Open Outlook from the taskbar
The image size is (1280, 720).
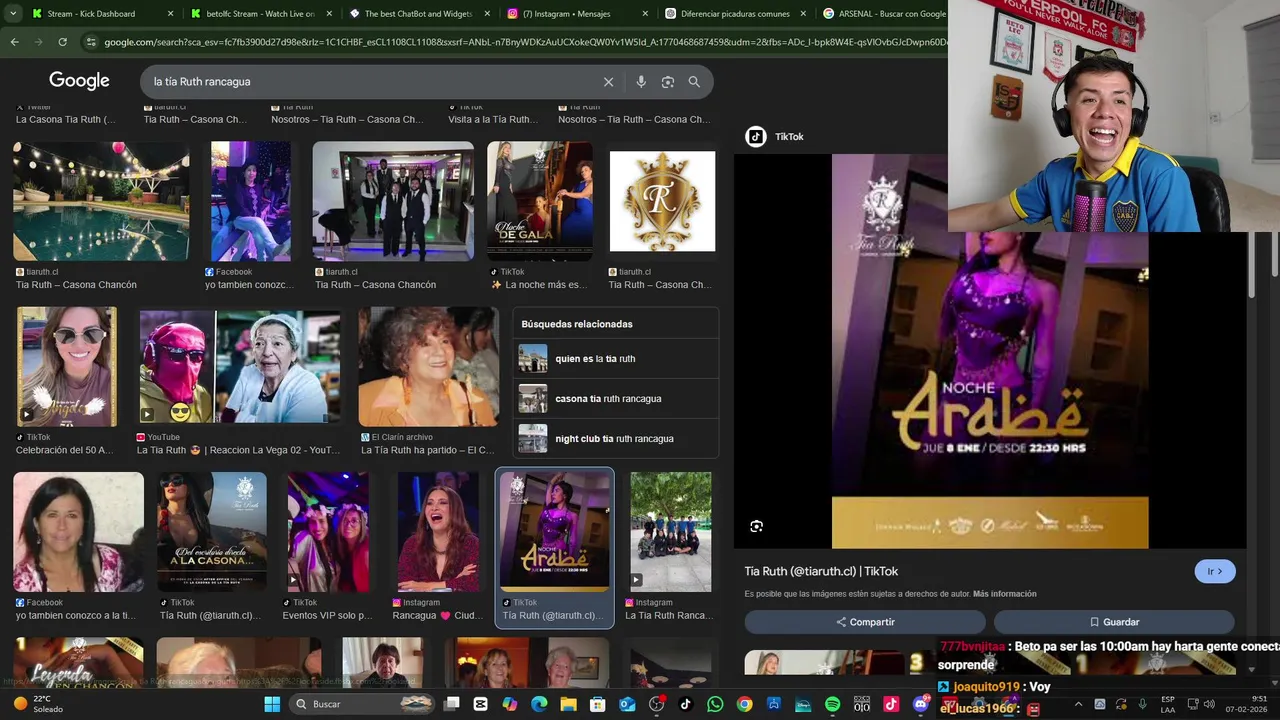(x=627, y=704)
